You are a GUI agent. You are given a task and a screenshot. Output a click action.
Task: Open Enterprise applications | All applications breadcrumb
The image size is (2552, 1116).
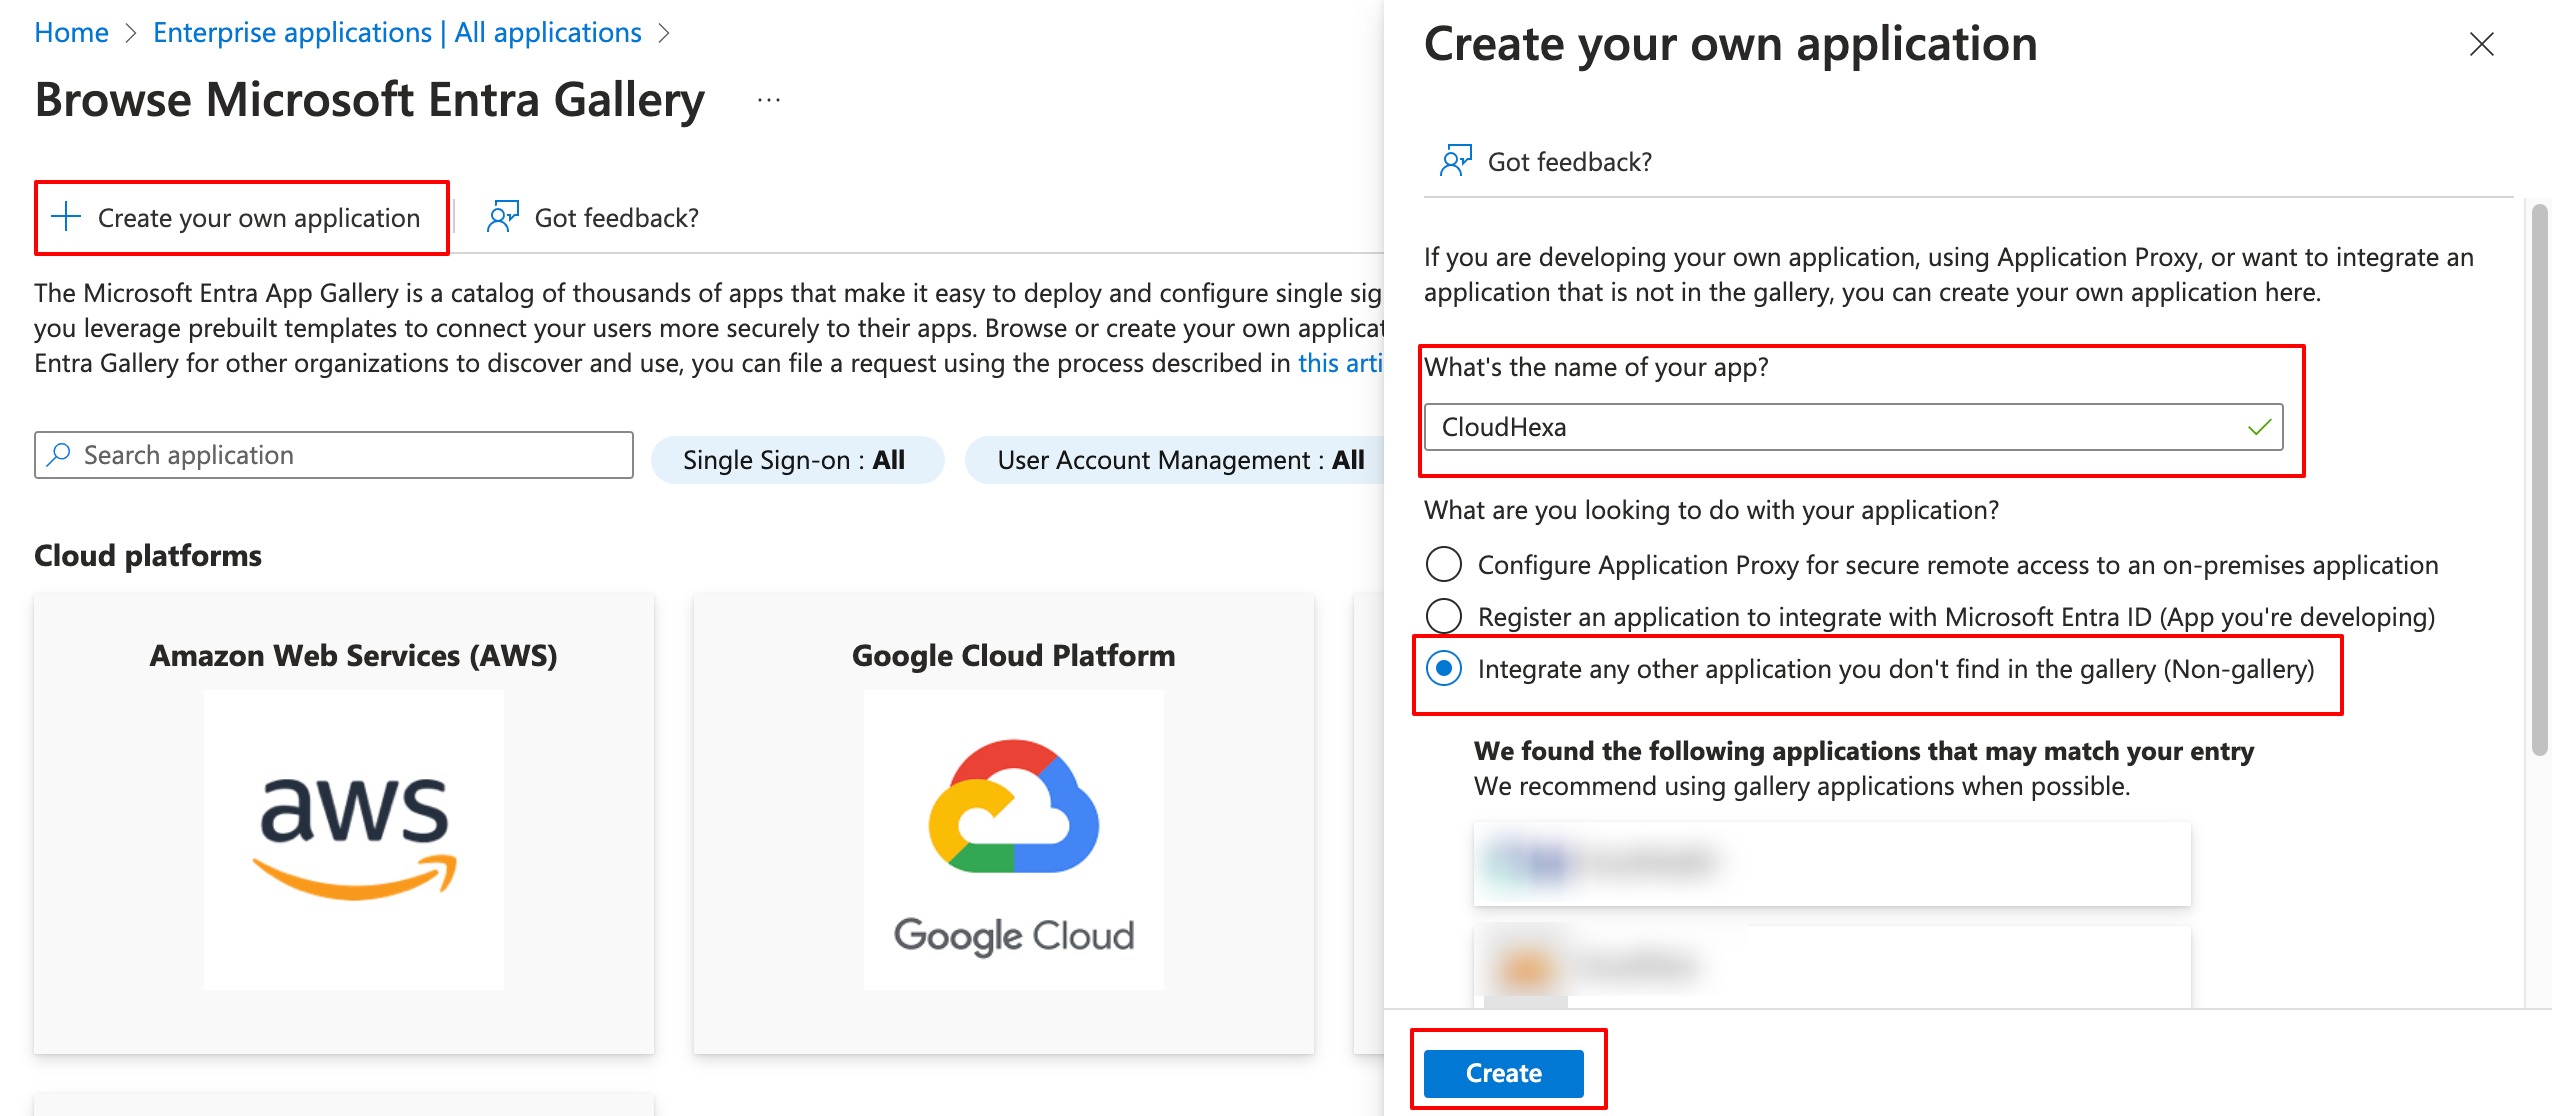coord(397,33)
